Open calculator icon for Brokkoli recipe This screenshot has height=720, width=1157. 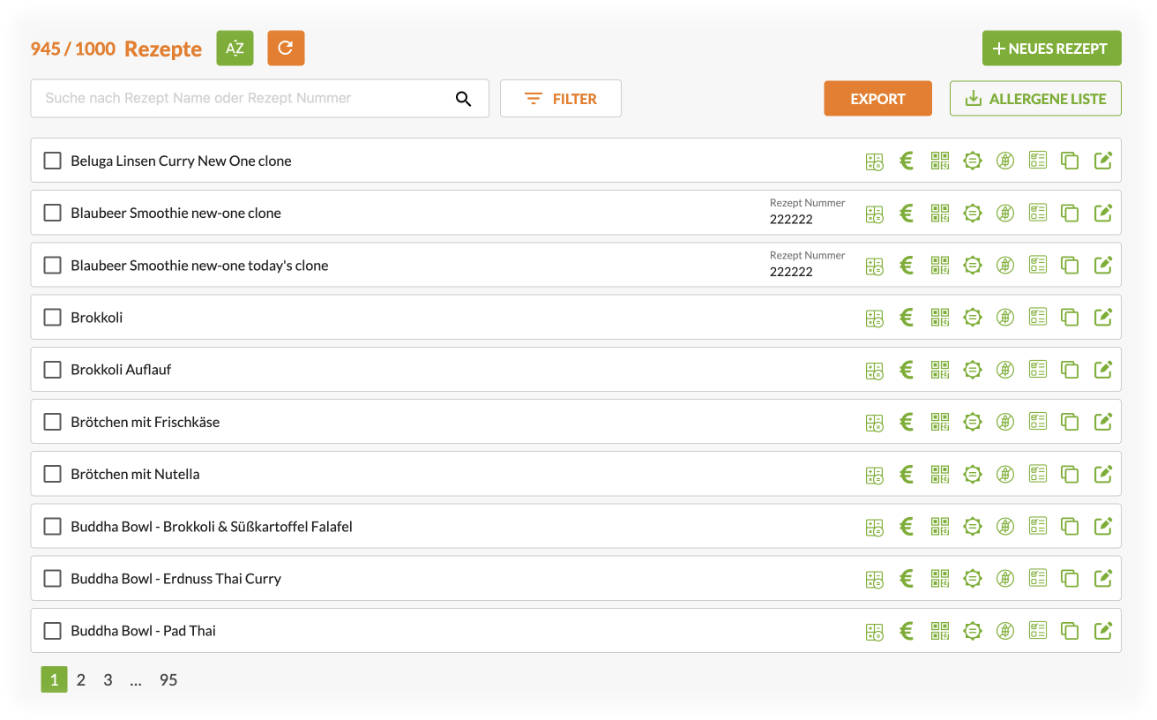(874, 318)
